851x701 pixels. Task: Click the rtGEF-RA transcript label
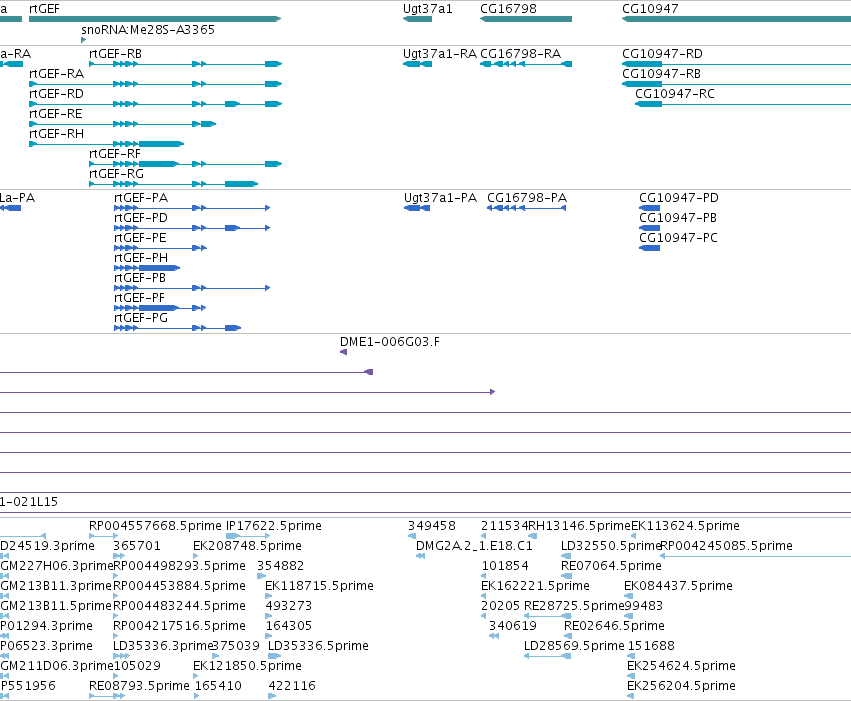coord(56,74)
